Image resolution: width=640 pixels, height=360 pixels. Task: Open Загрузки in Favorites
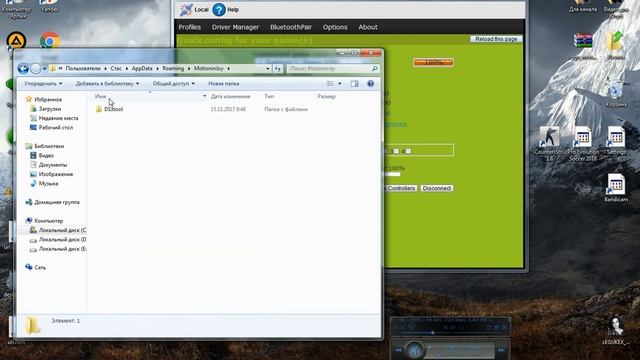point(46,109)
